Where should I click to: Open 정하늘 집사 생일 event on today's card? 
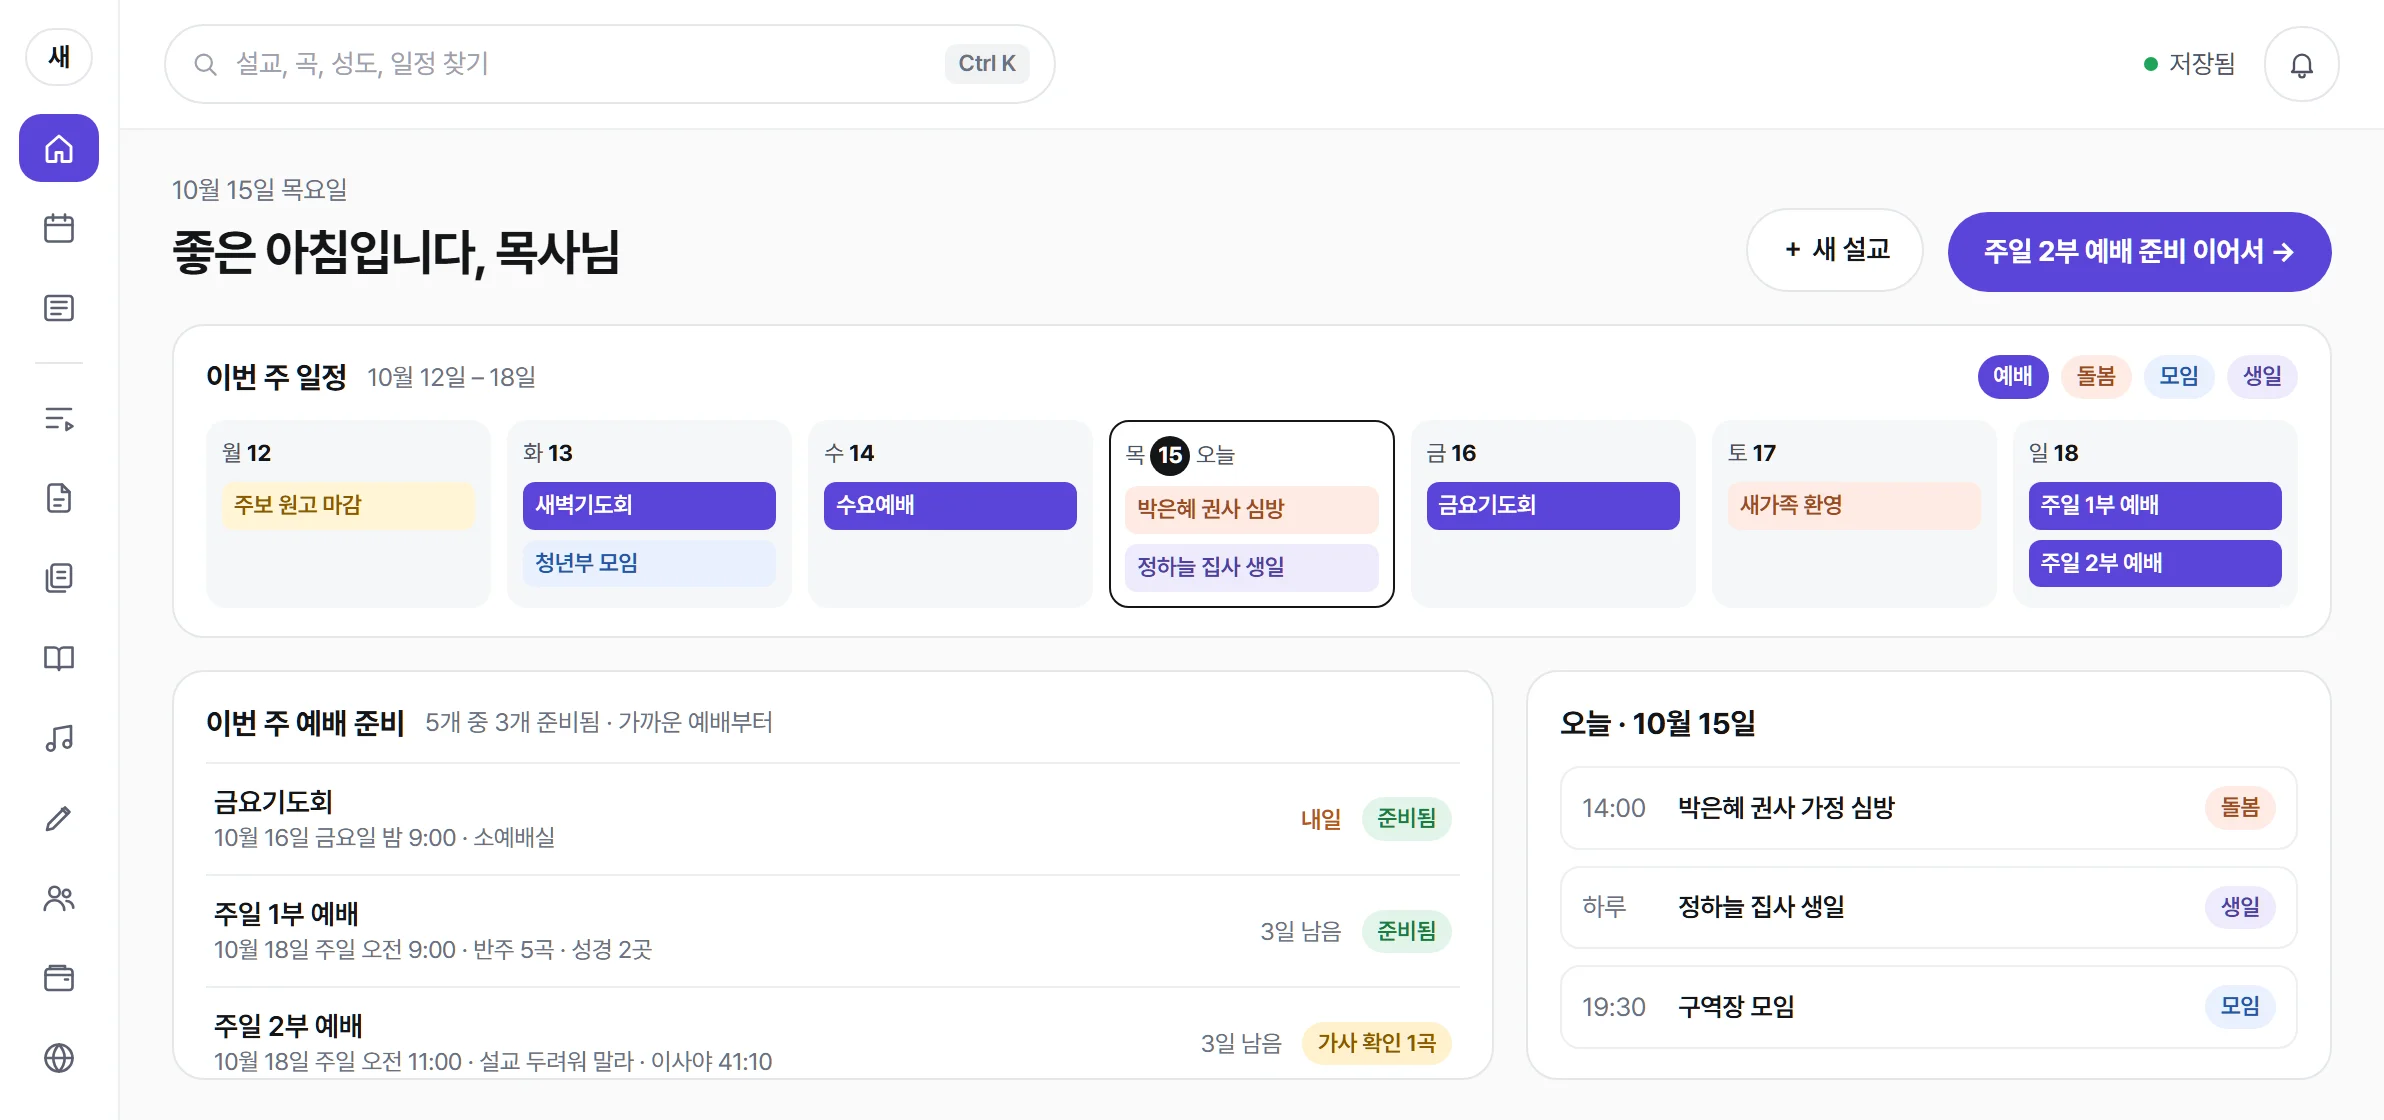[x=1251, y=567]
